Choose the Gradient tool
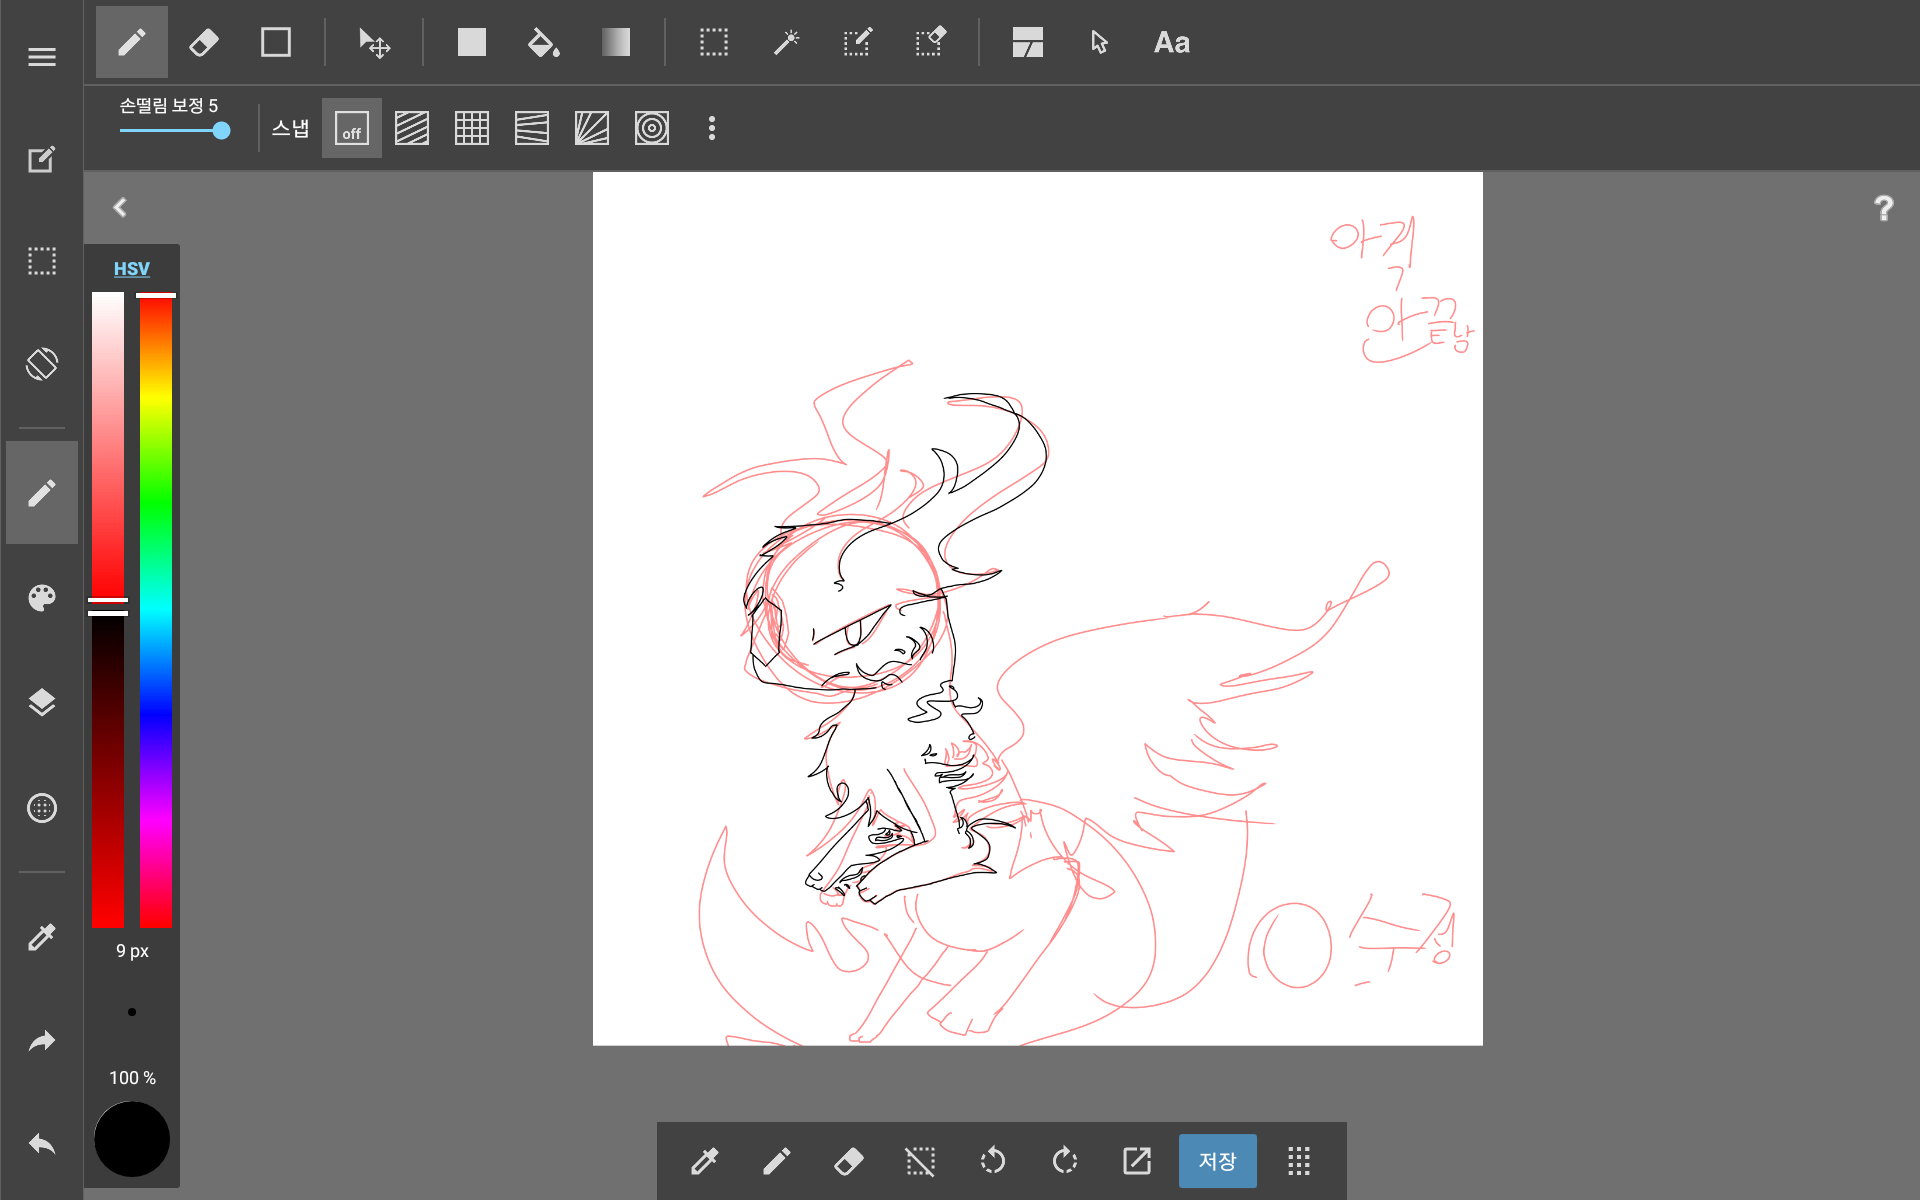The height and width of the screenshot is (1200, 1920). pos(615,43)
